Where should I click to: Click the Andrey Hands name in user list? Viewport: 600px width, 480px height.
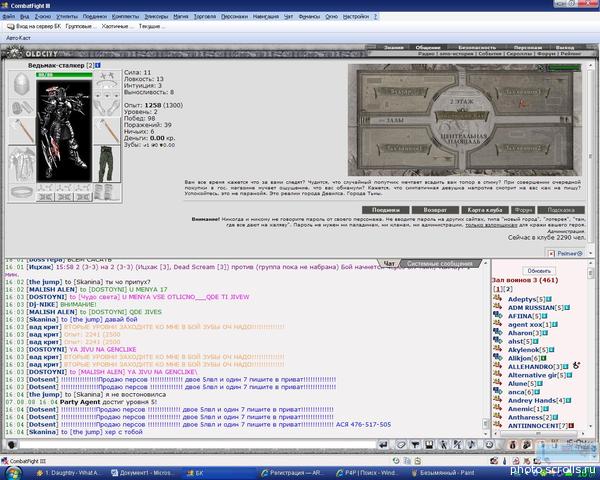click(532, 400)
